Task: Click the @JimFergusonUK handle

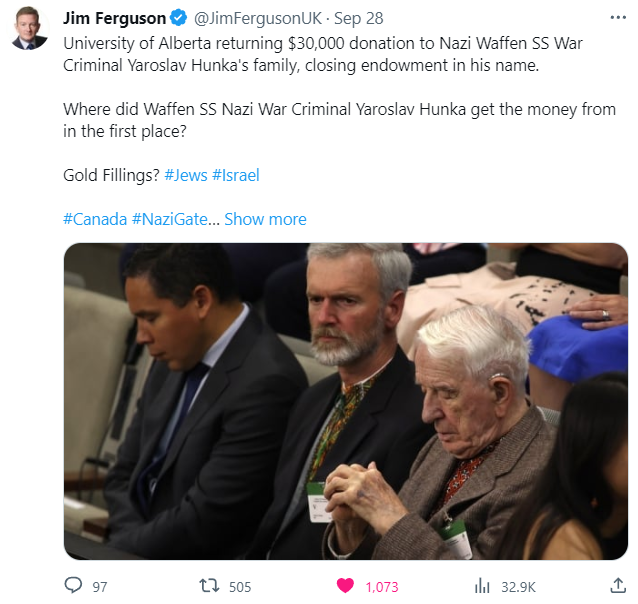Action: click(258, 18)
